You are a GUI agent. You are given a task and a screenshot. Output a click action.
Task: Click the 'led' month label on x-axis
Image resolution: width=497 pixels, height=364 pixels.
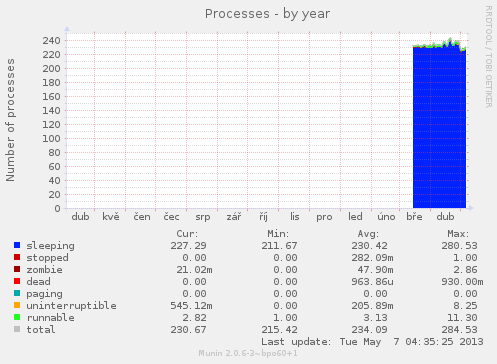(x=355, y=217)
